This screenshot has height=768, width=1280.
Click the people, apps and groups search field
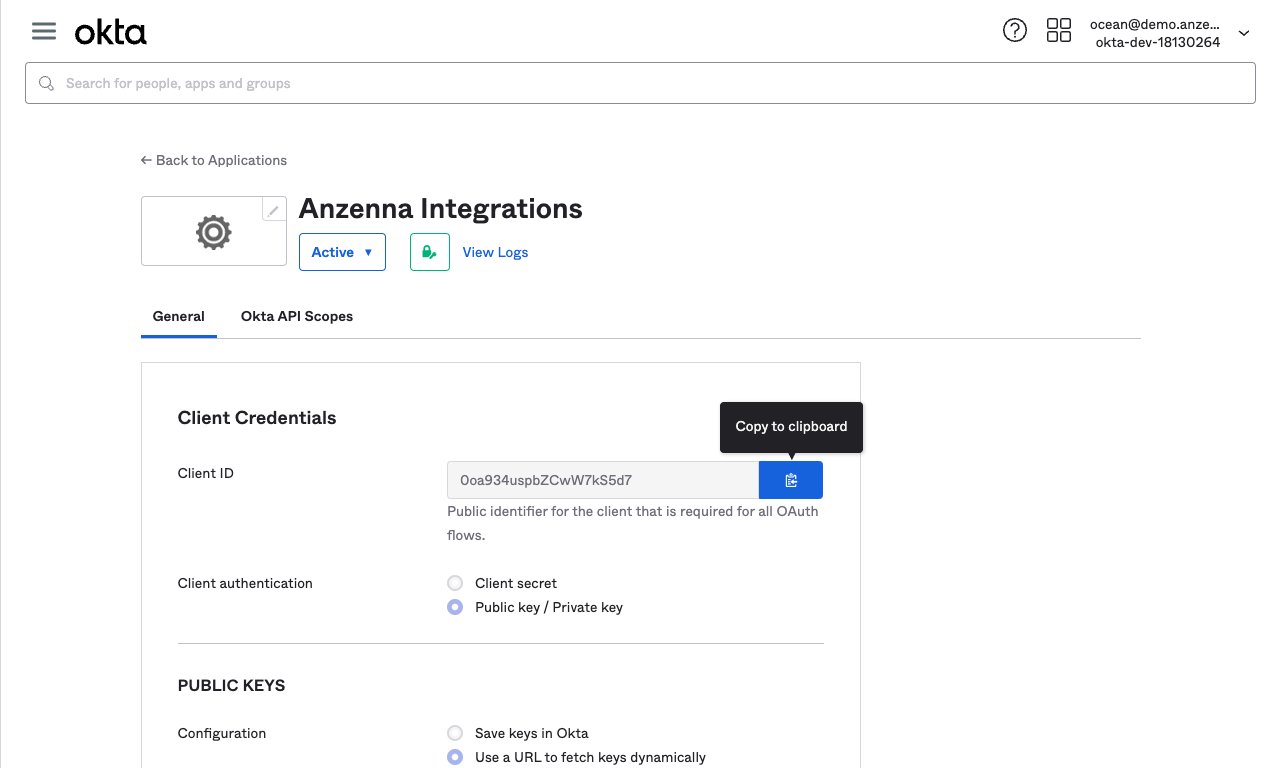[x=640, y=83]
